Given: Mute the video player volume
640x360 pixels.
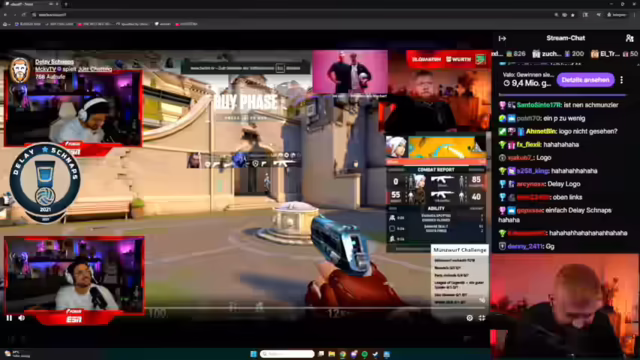Looking at the screenshot, I should tap(22, 318).
